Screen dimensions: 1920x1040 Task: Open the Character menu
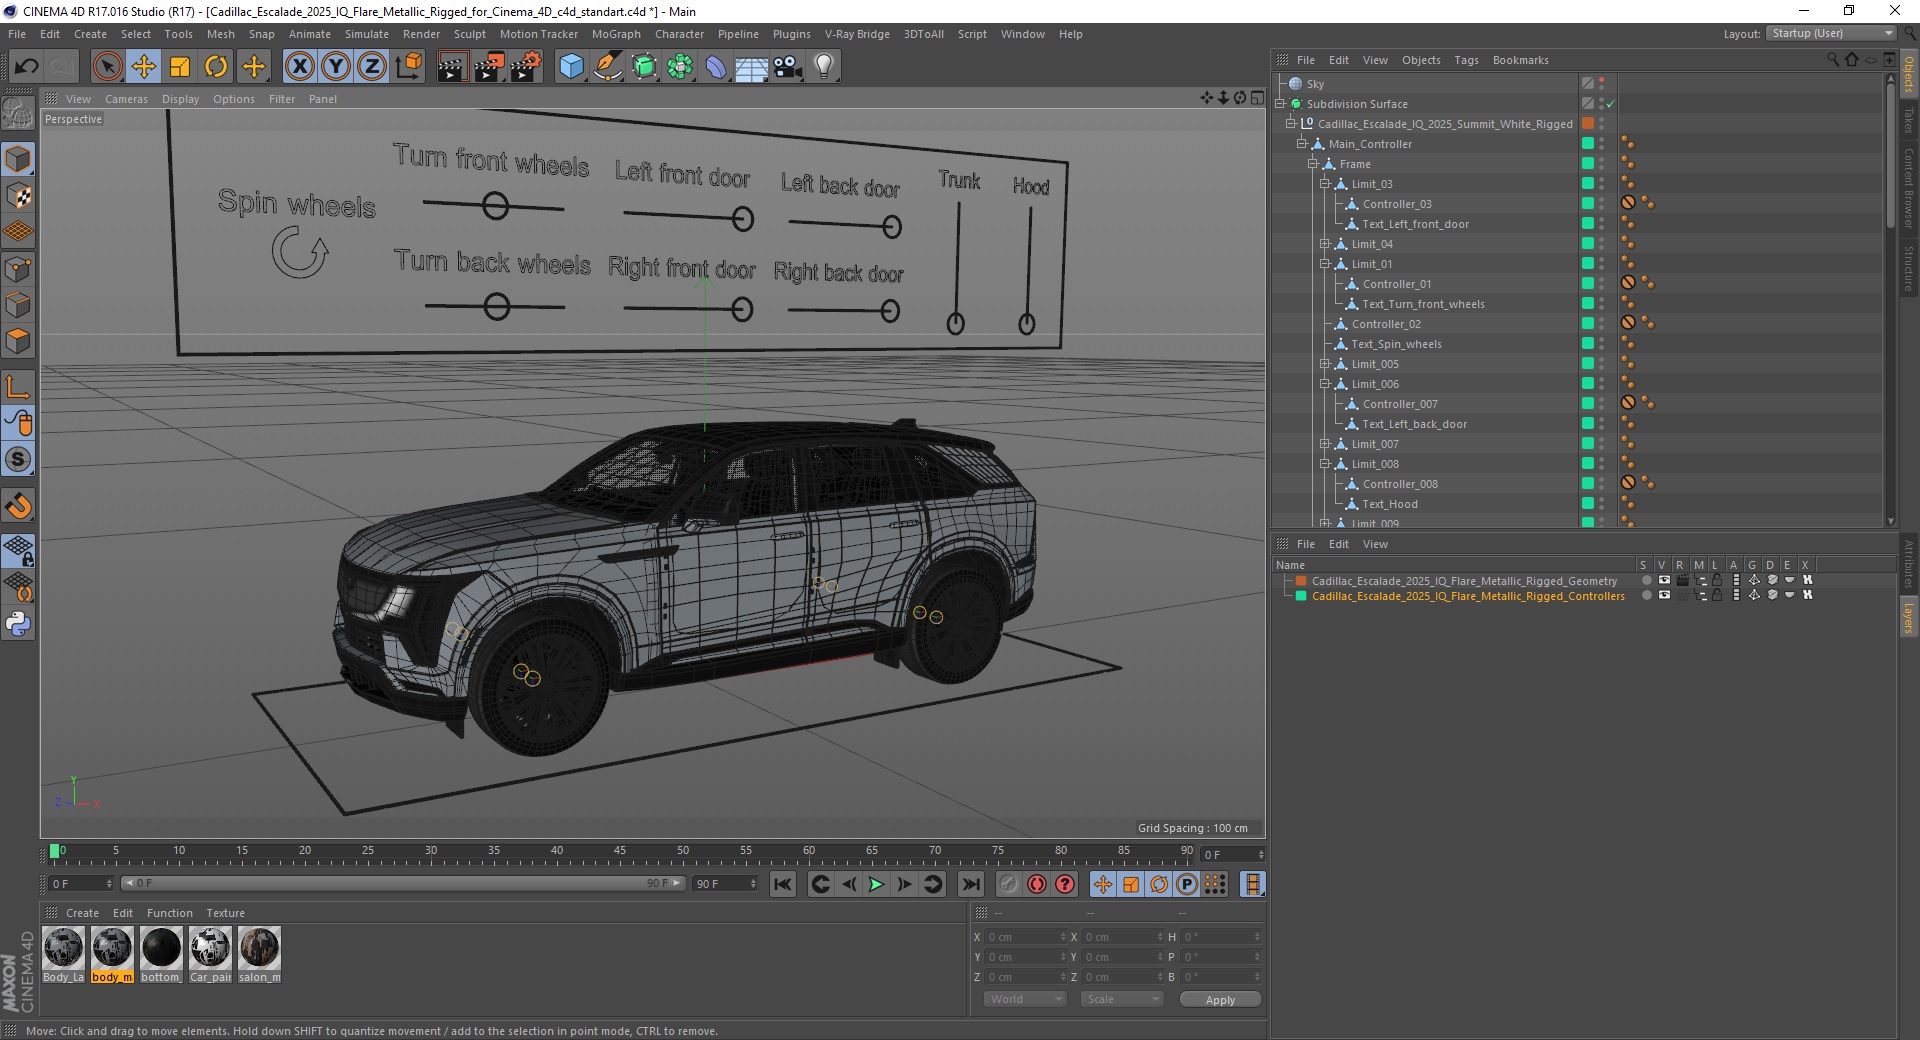click(679, 34)
